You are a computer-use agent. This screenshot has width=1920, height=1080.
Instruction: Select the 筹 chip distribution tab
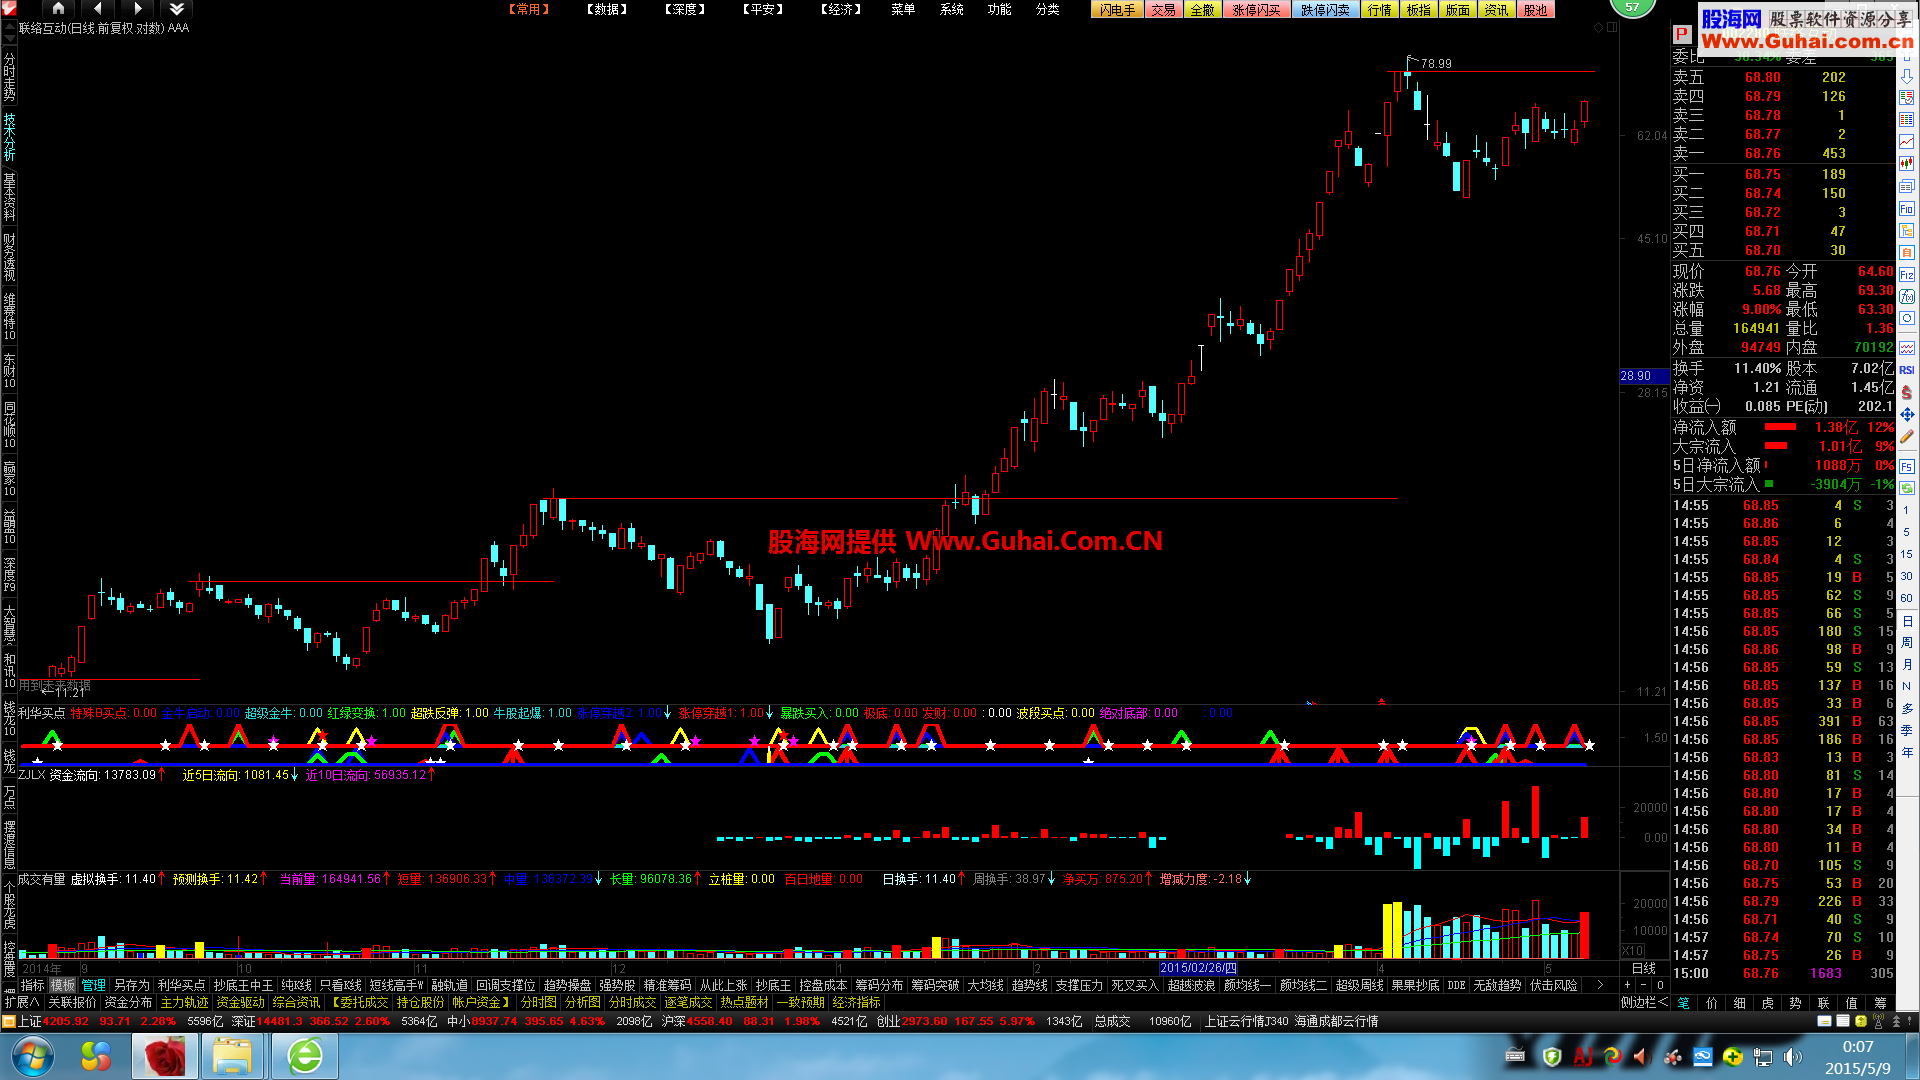1880,1002
